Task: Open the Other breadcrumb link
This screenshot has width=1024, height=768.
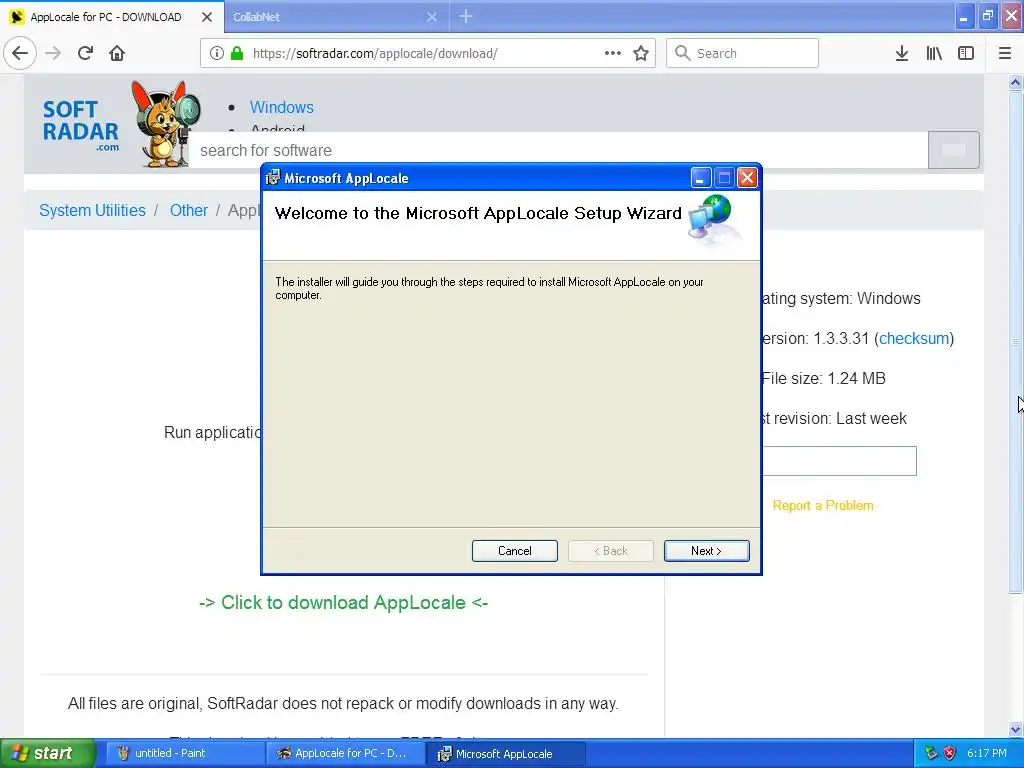Action: coord(189,210)
